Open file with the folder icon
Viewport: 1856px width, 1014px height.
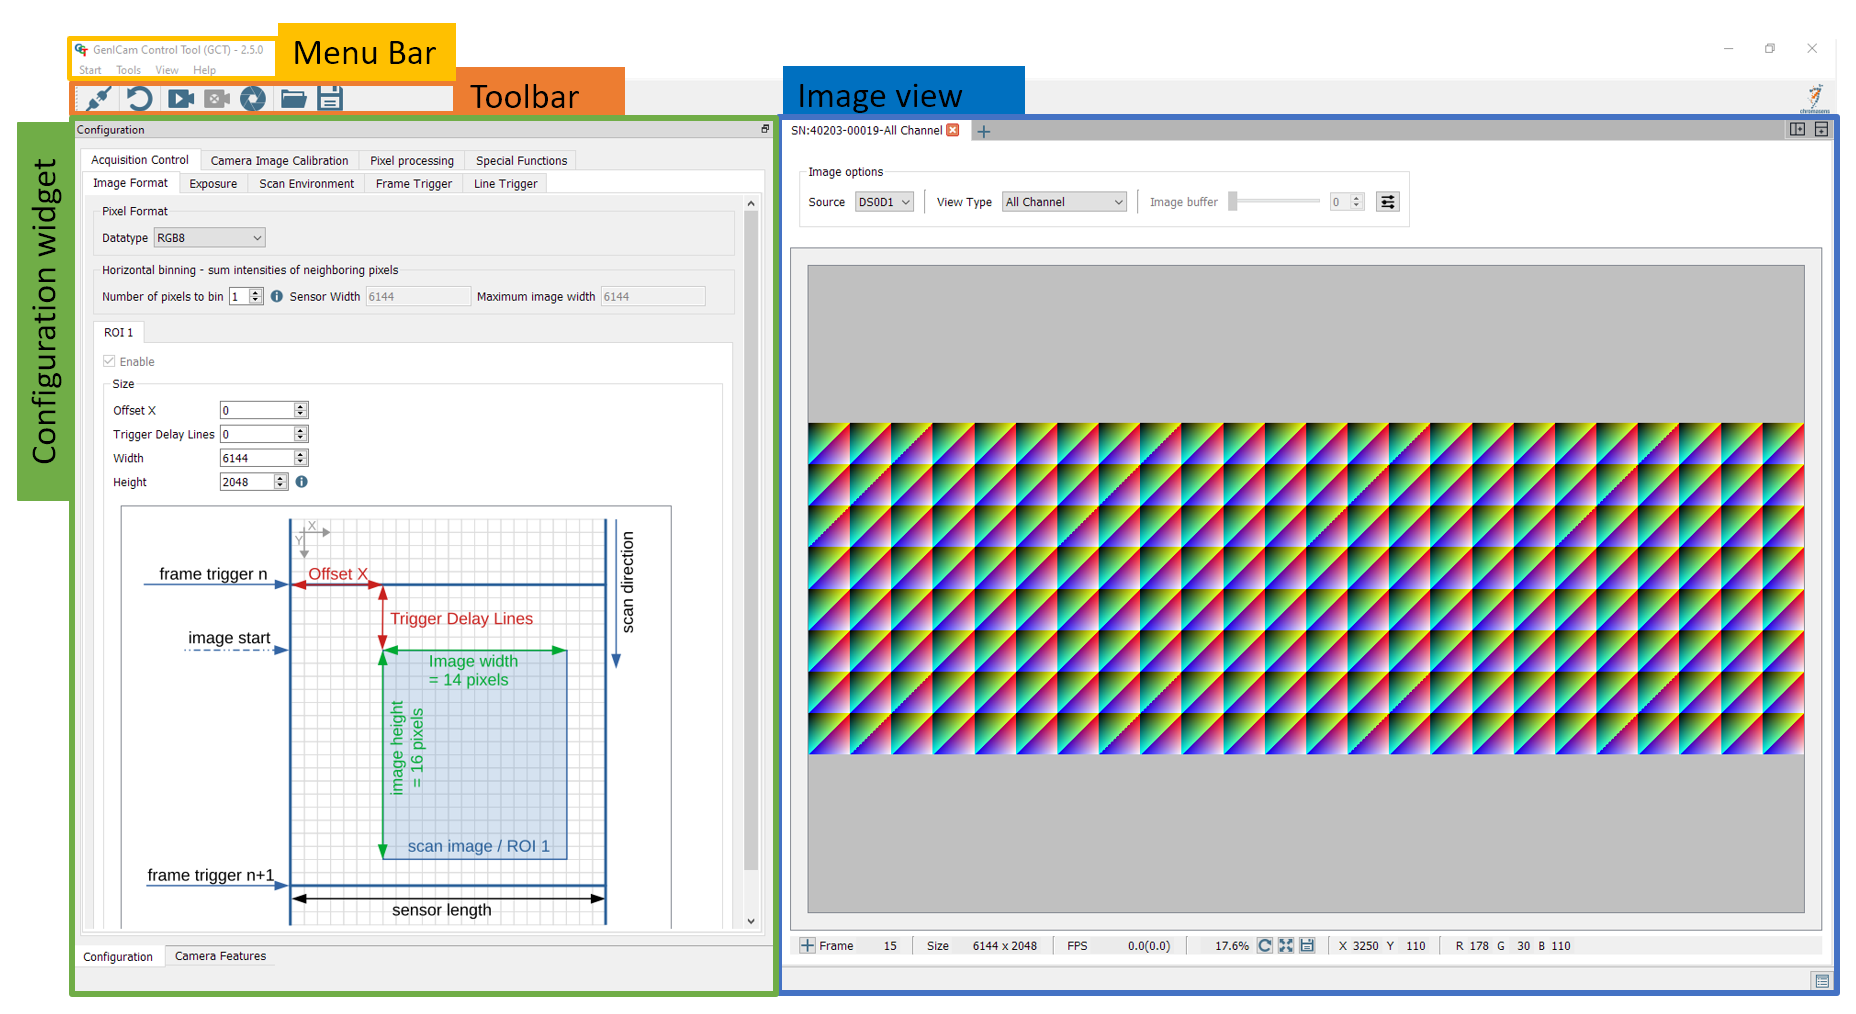293,98
